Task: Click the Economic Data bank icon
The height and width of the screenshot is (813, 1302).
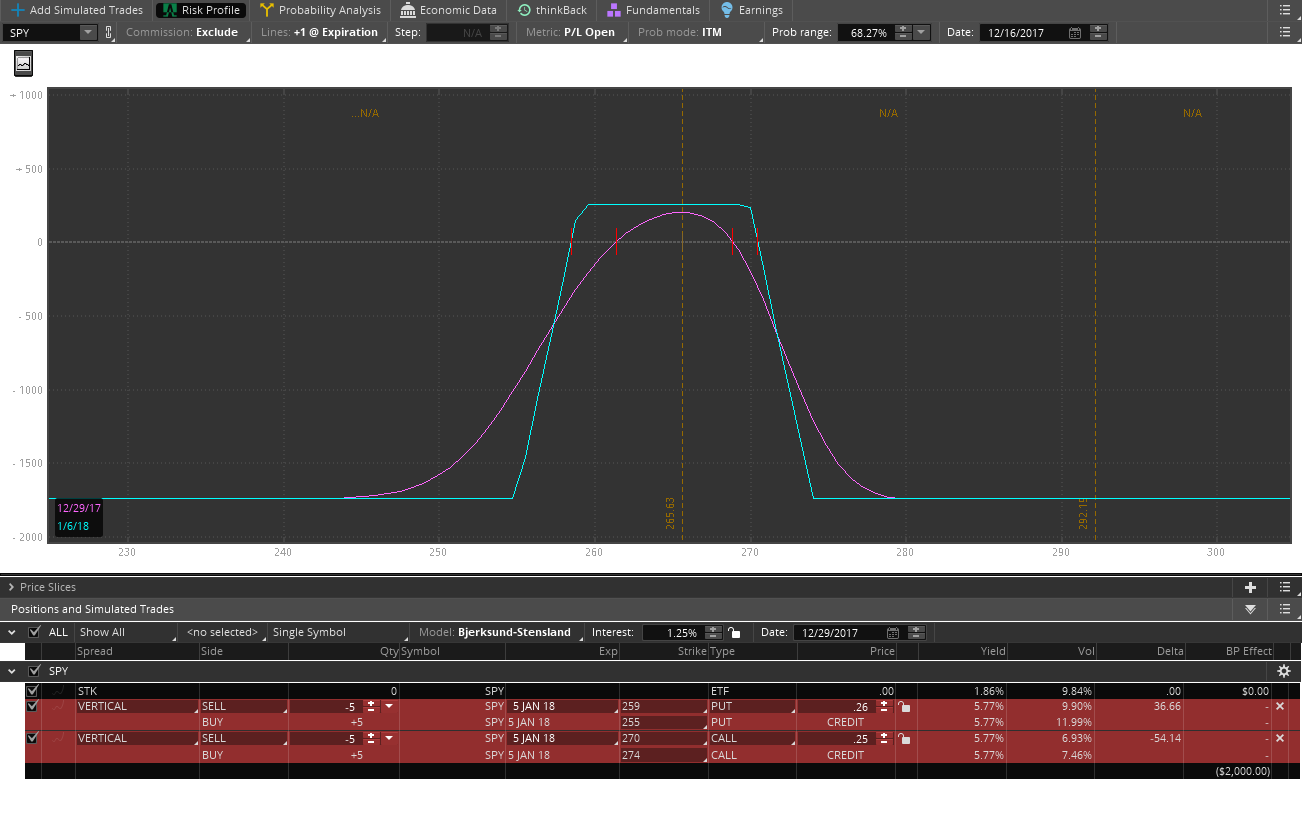Action: click(408, 10)
